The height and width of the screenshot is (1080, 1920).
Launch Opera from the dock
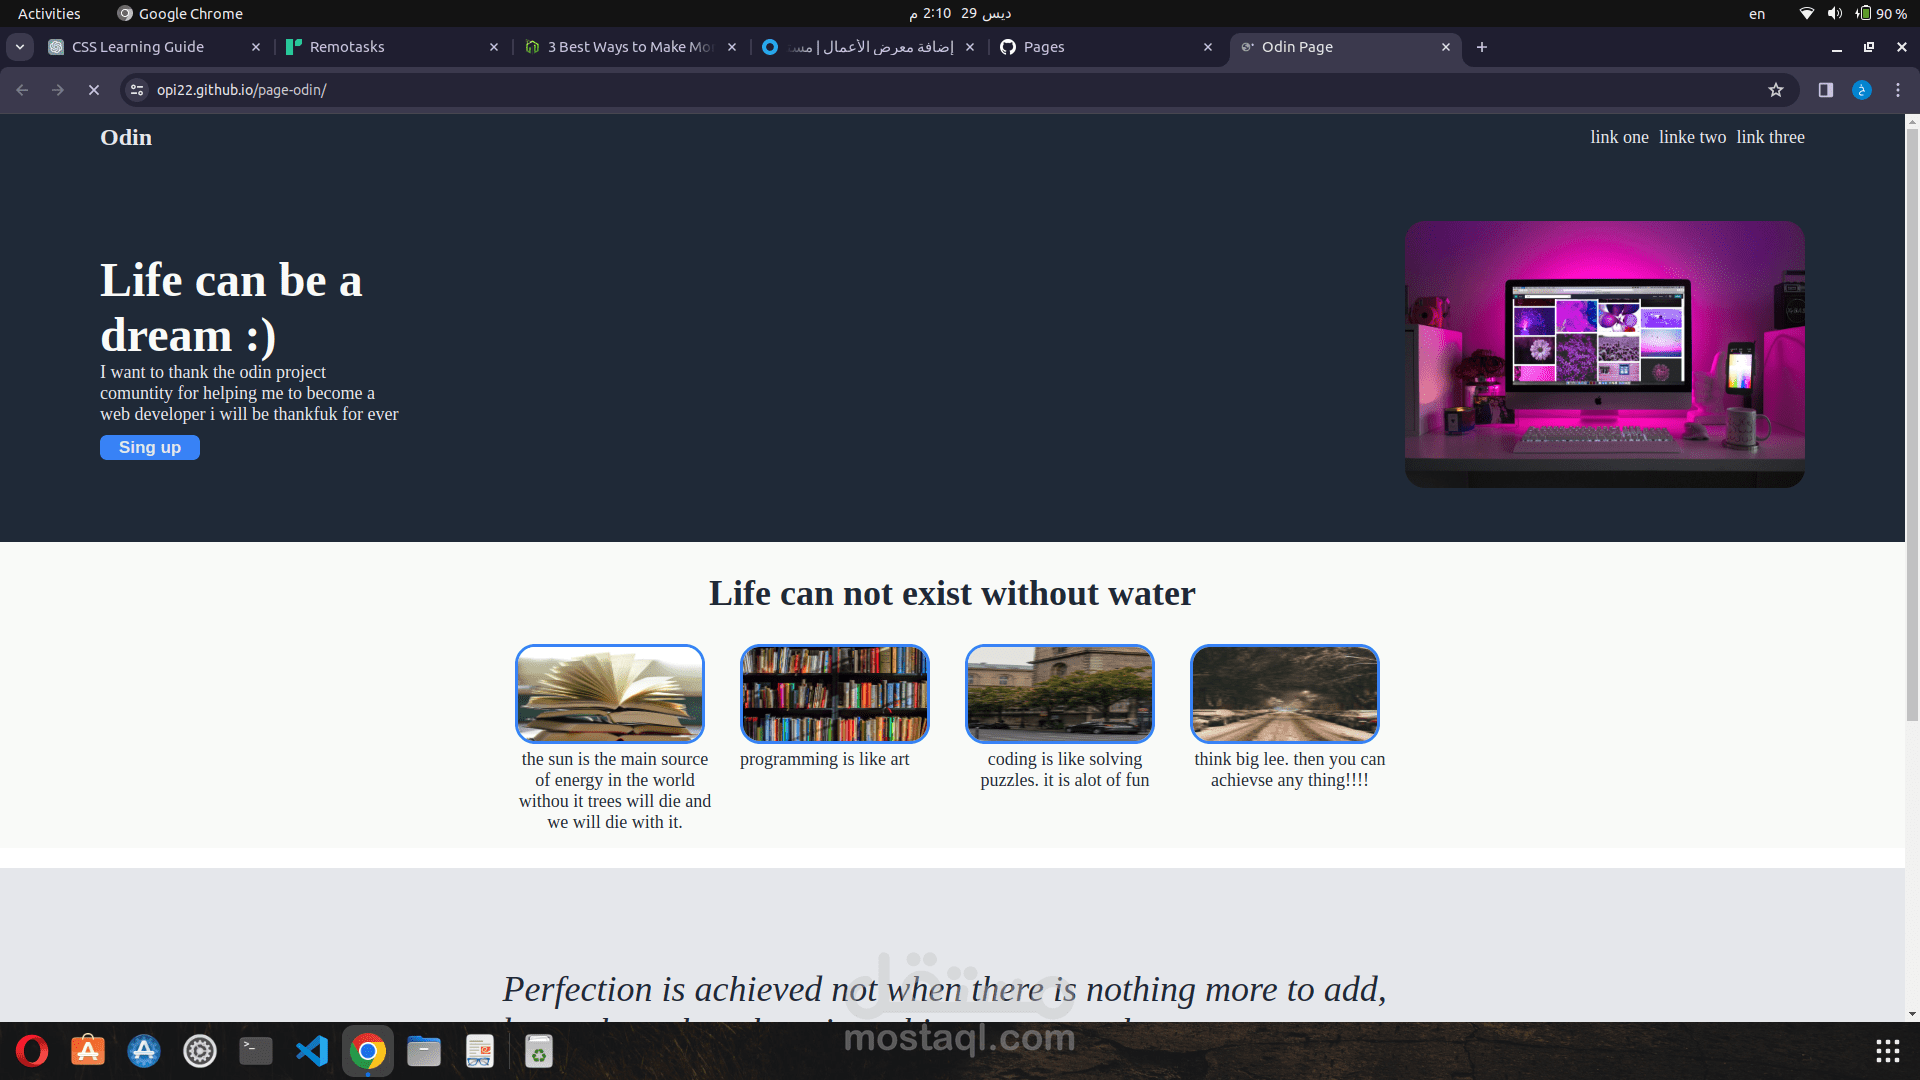click(x=32, y=1051)
